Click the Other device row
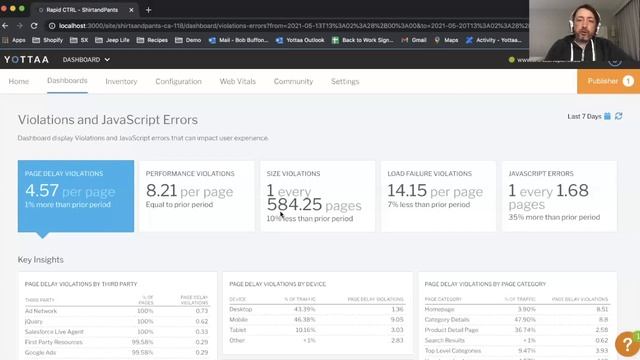This screenshot has width=640, height=360. (317, 340)
